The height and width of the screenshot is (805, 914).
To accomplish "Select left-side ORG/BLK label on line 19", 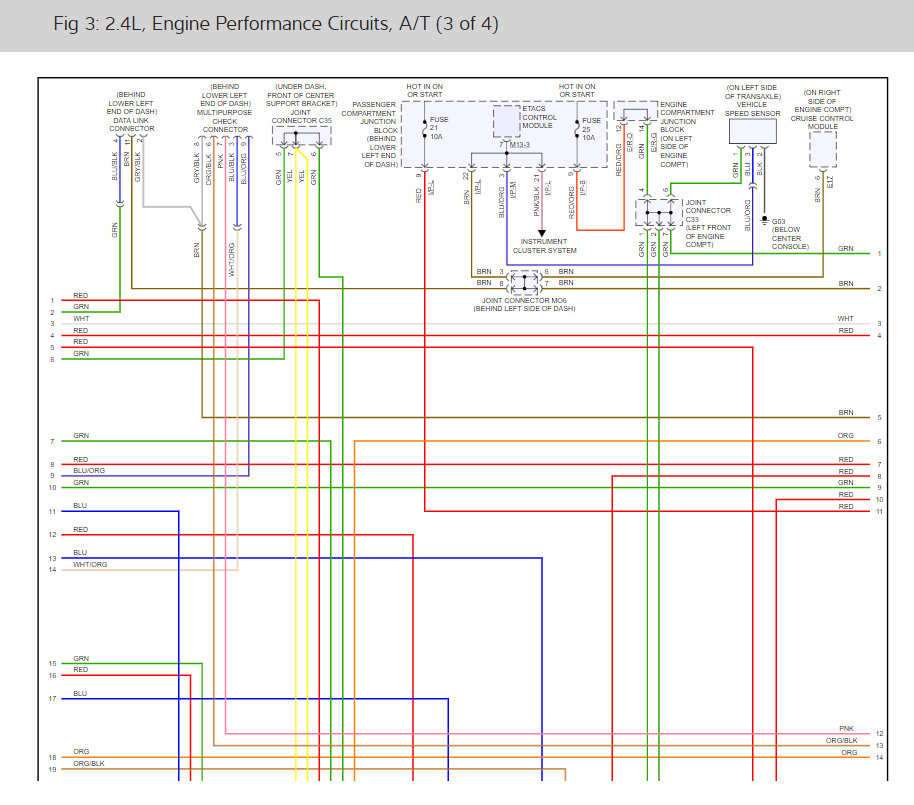I will coord(89,764).
